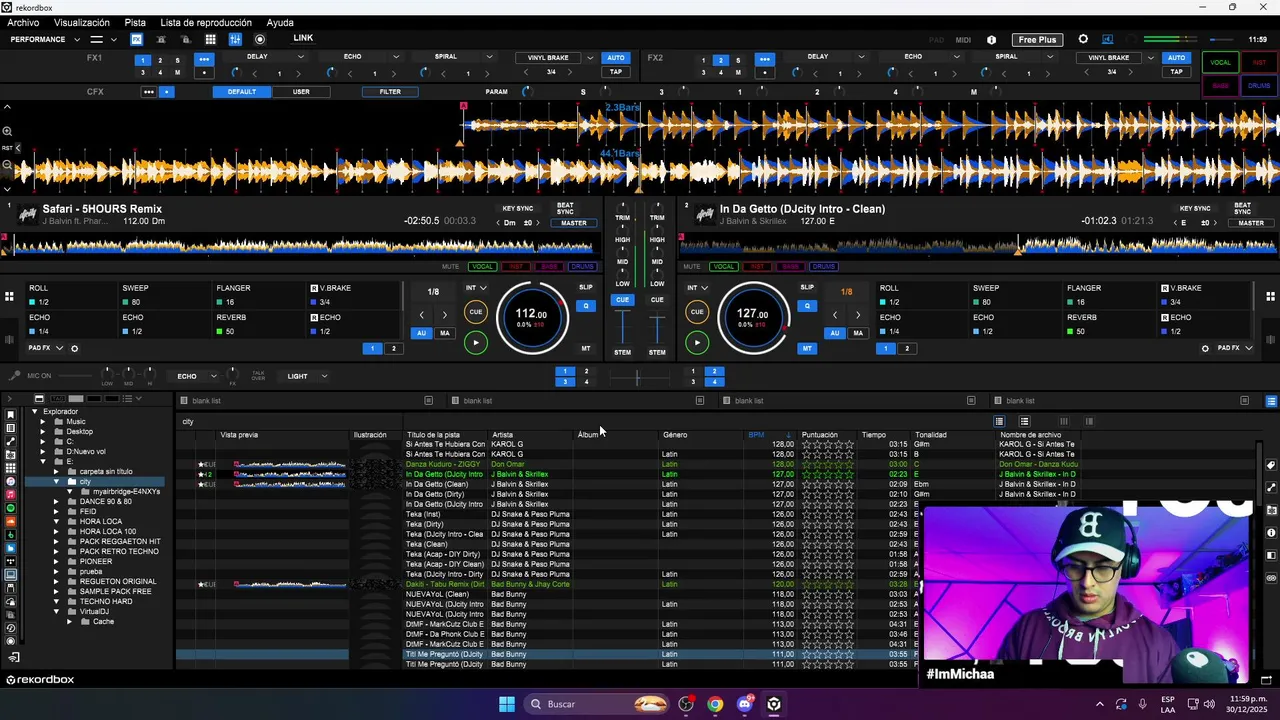1280x720 pixels.
Task: Click the sync manager icon at sidebar bottom
Action: 14,657
